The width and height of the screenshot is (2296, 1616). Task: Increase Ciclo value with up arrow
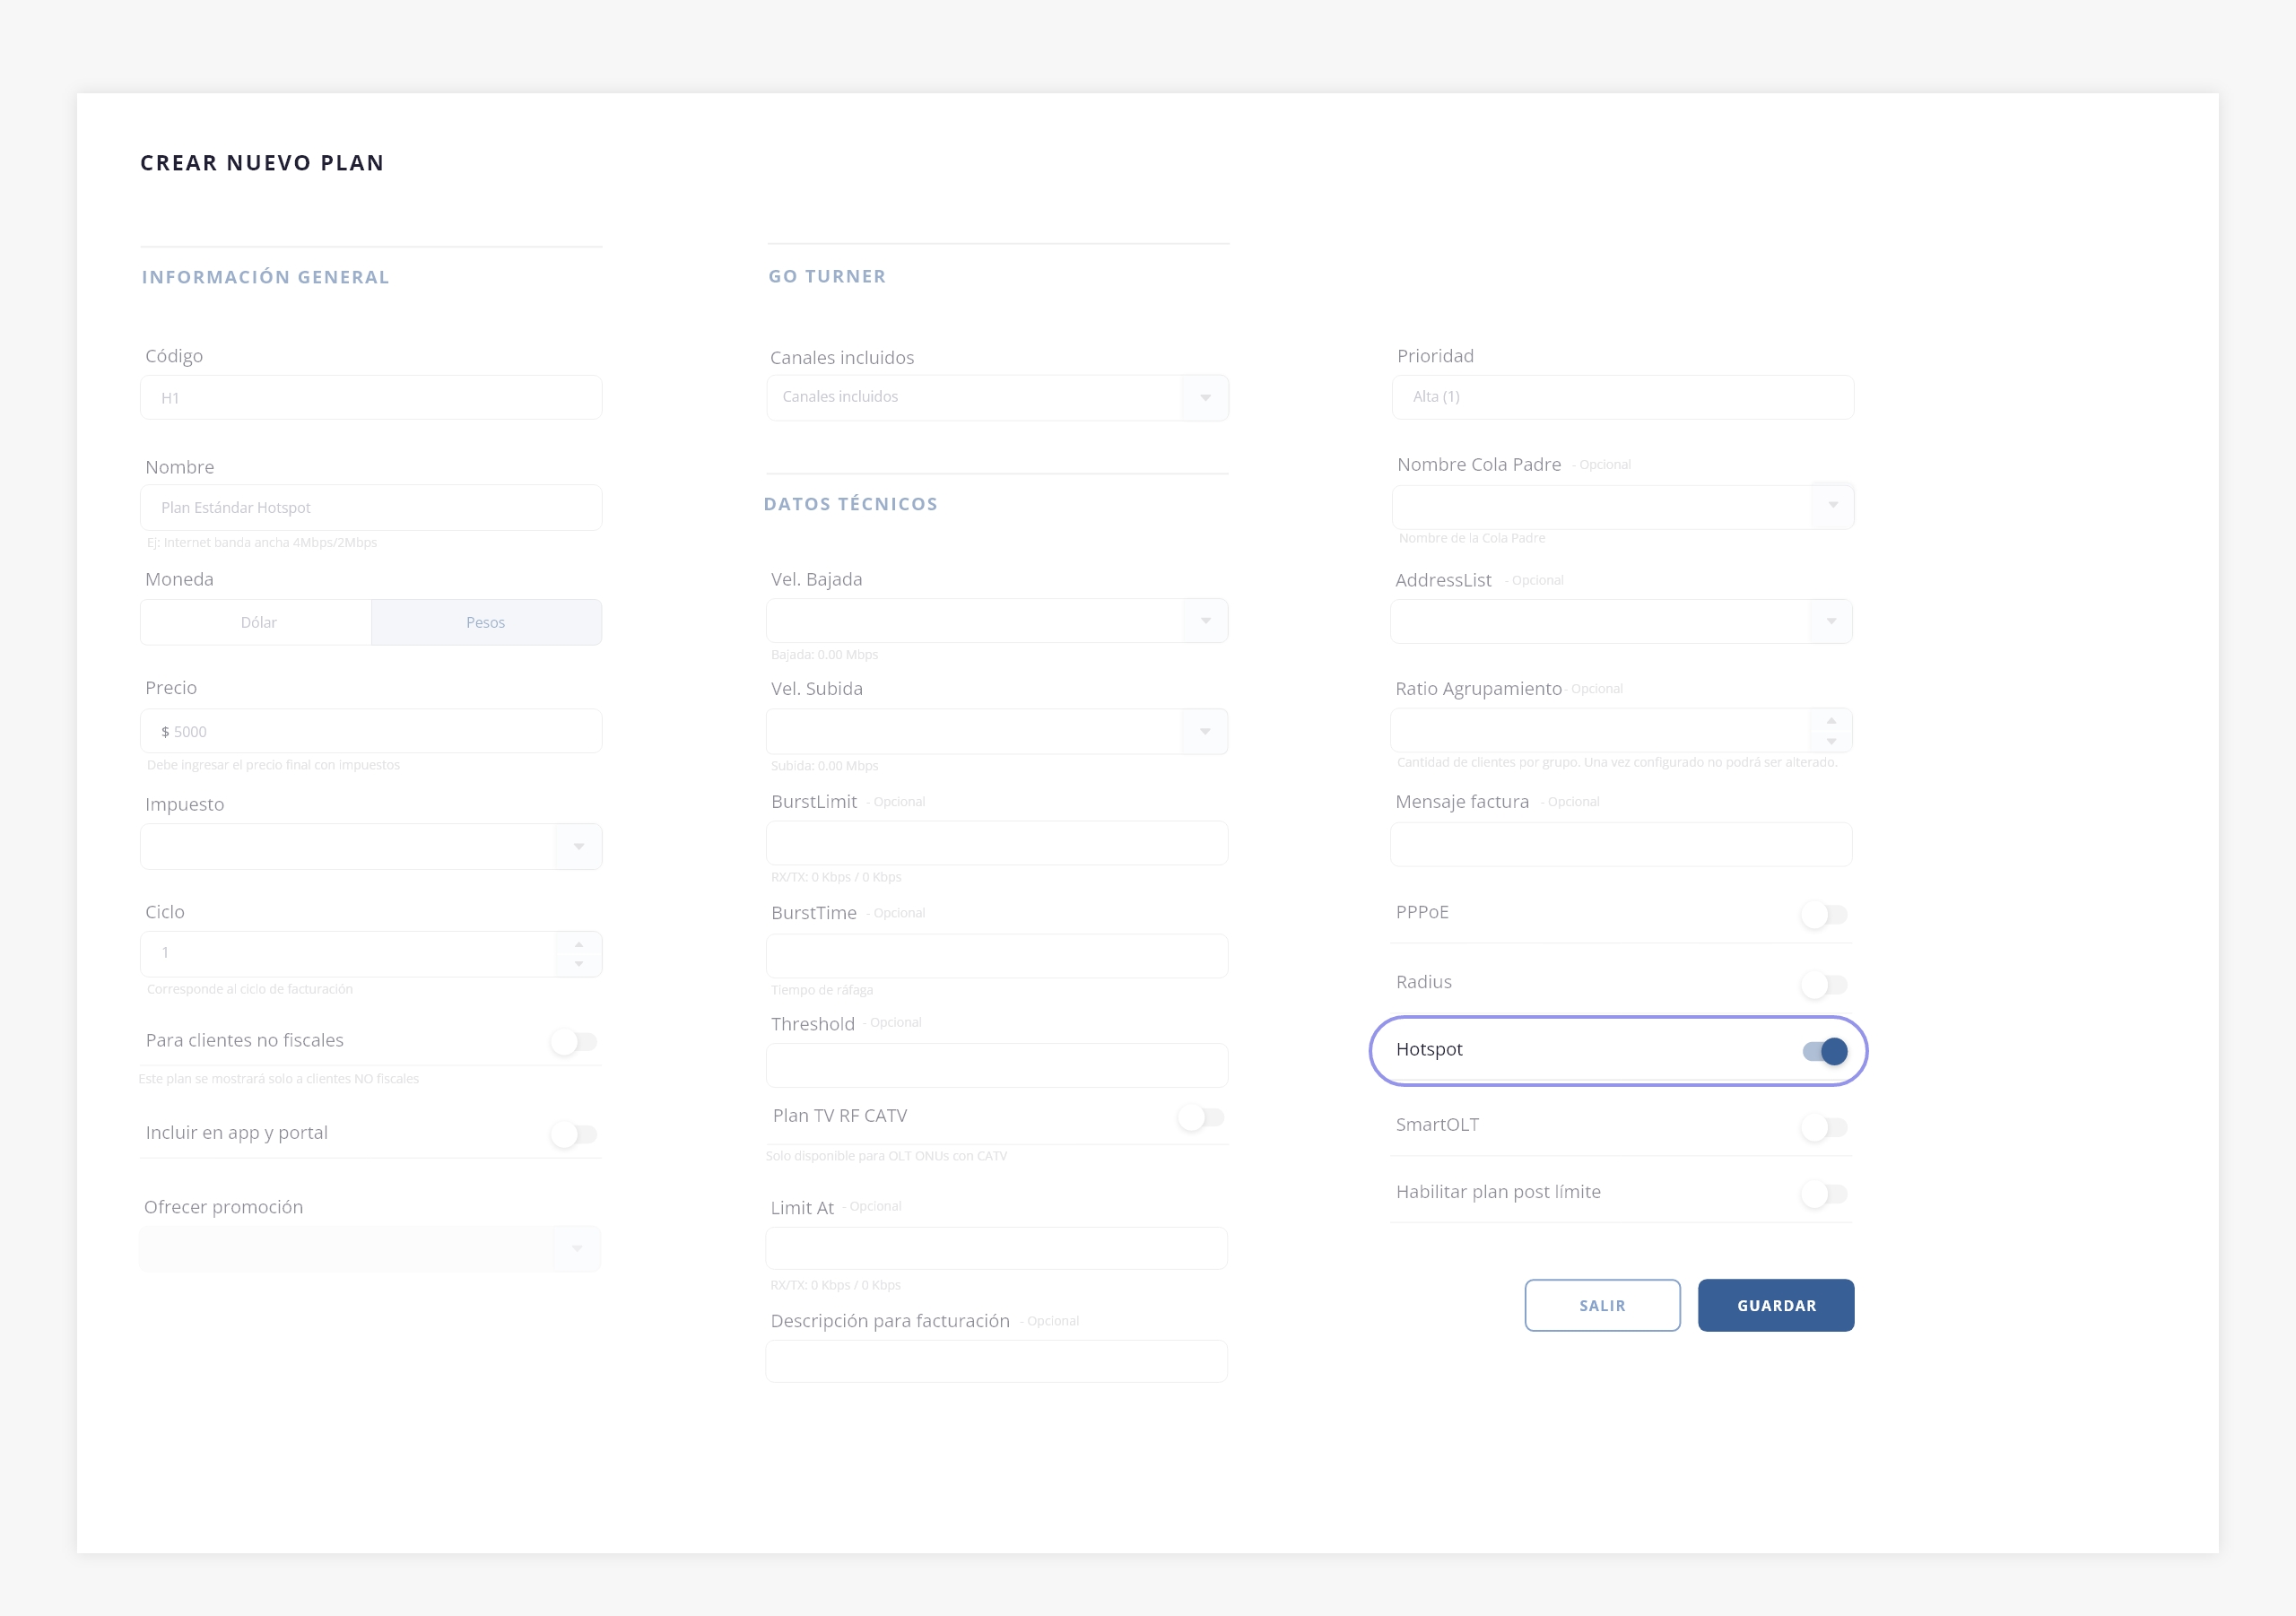point(578,944)
